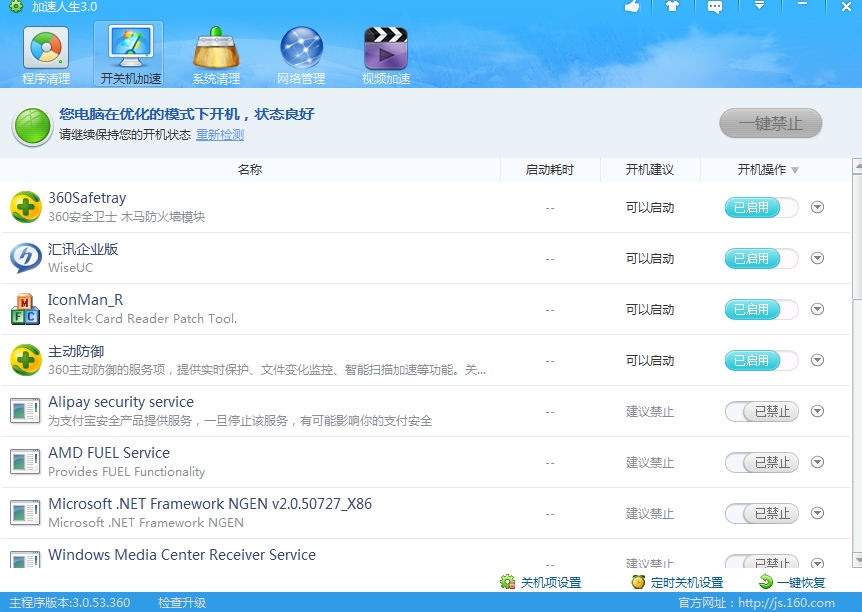This screenshot has width=862, height=612.
Task: Click the vertical scrollbar of startup list
Action: tap(857, 230)
